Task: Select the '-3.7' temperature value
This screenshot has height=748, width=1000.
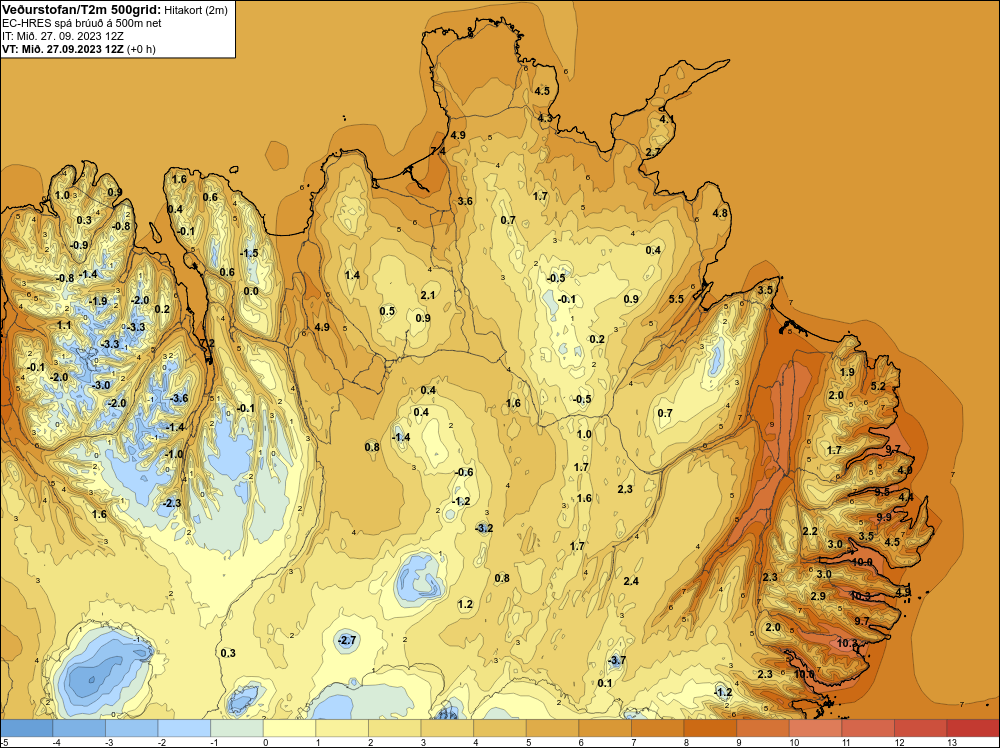Action: point(616,661)
